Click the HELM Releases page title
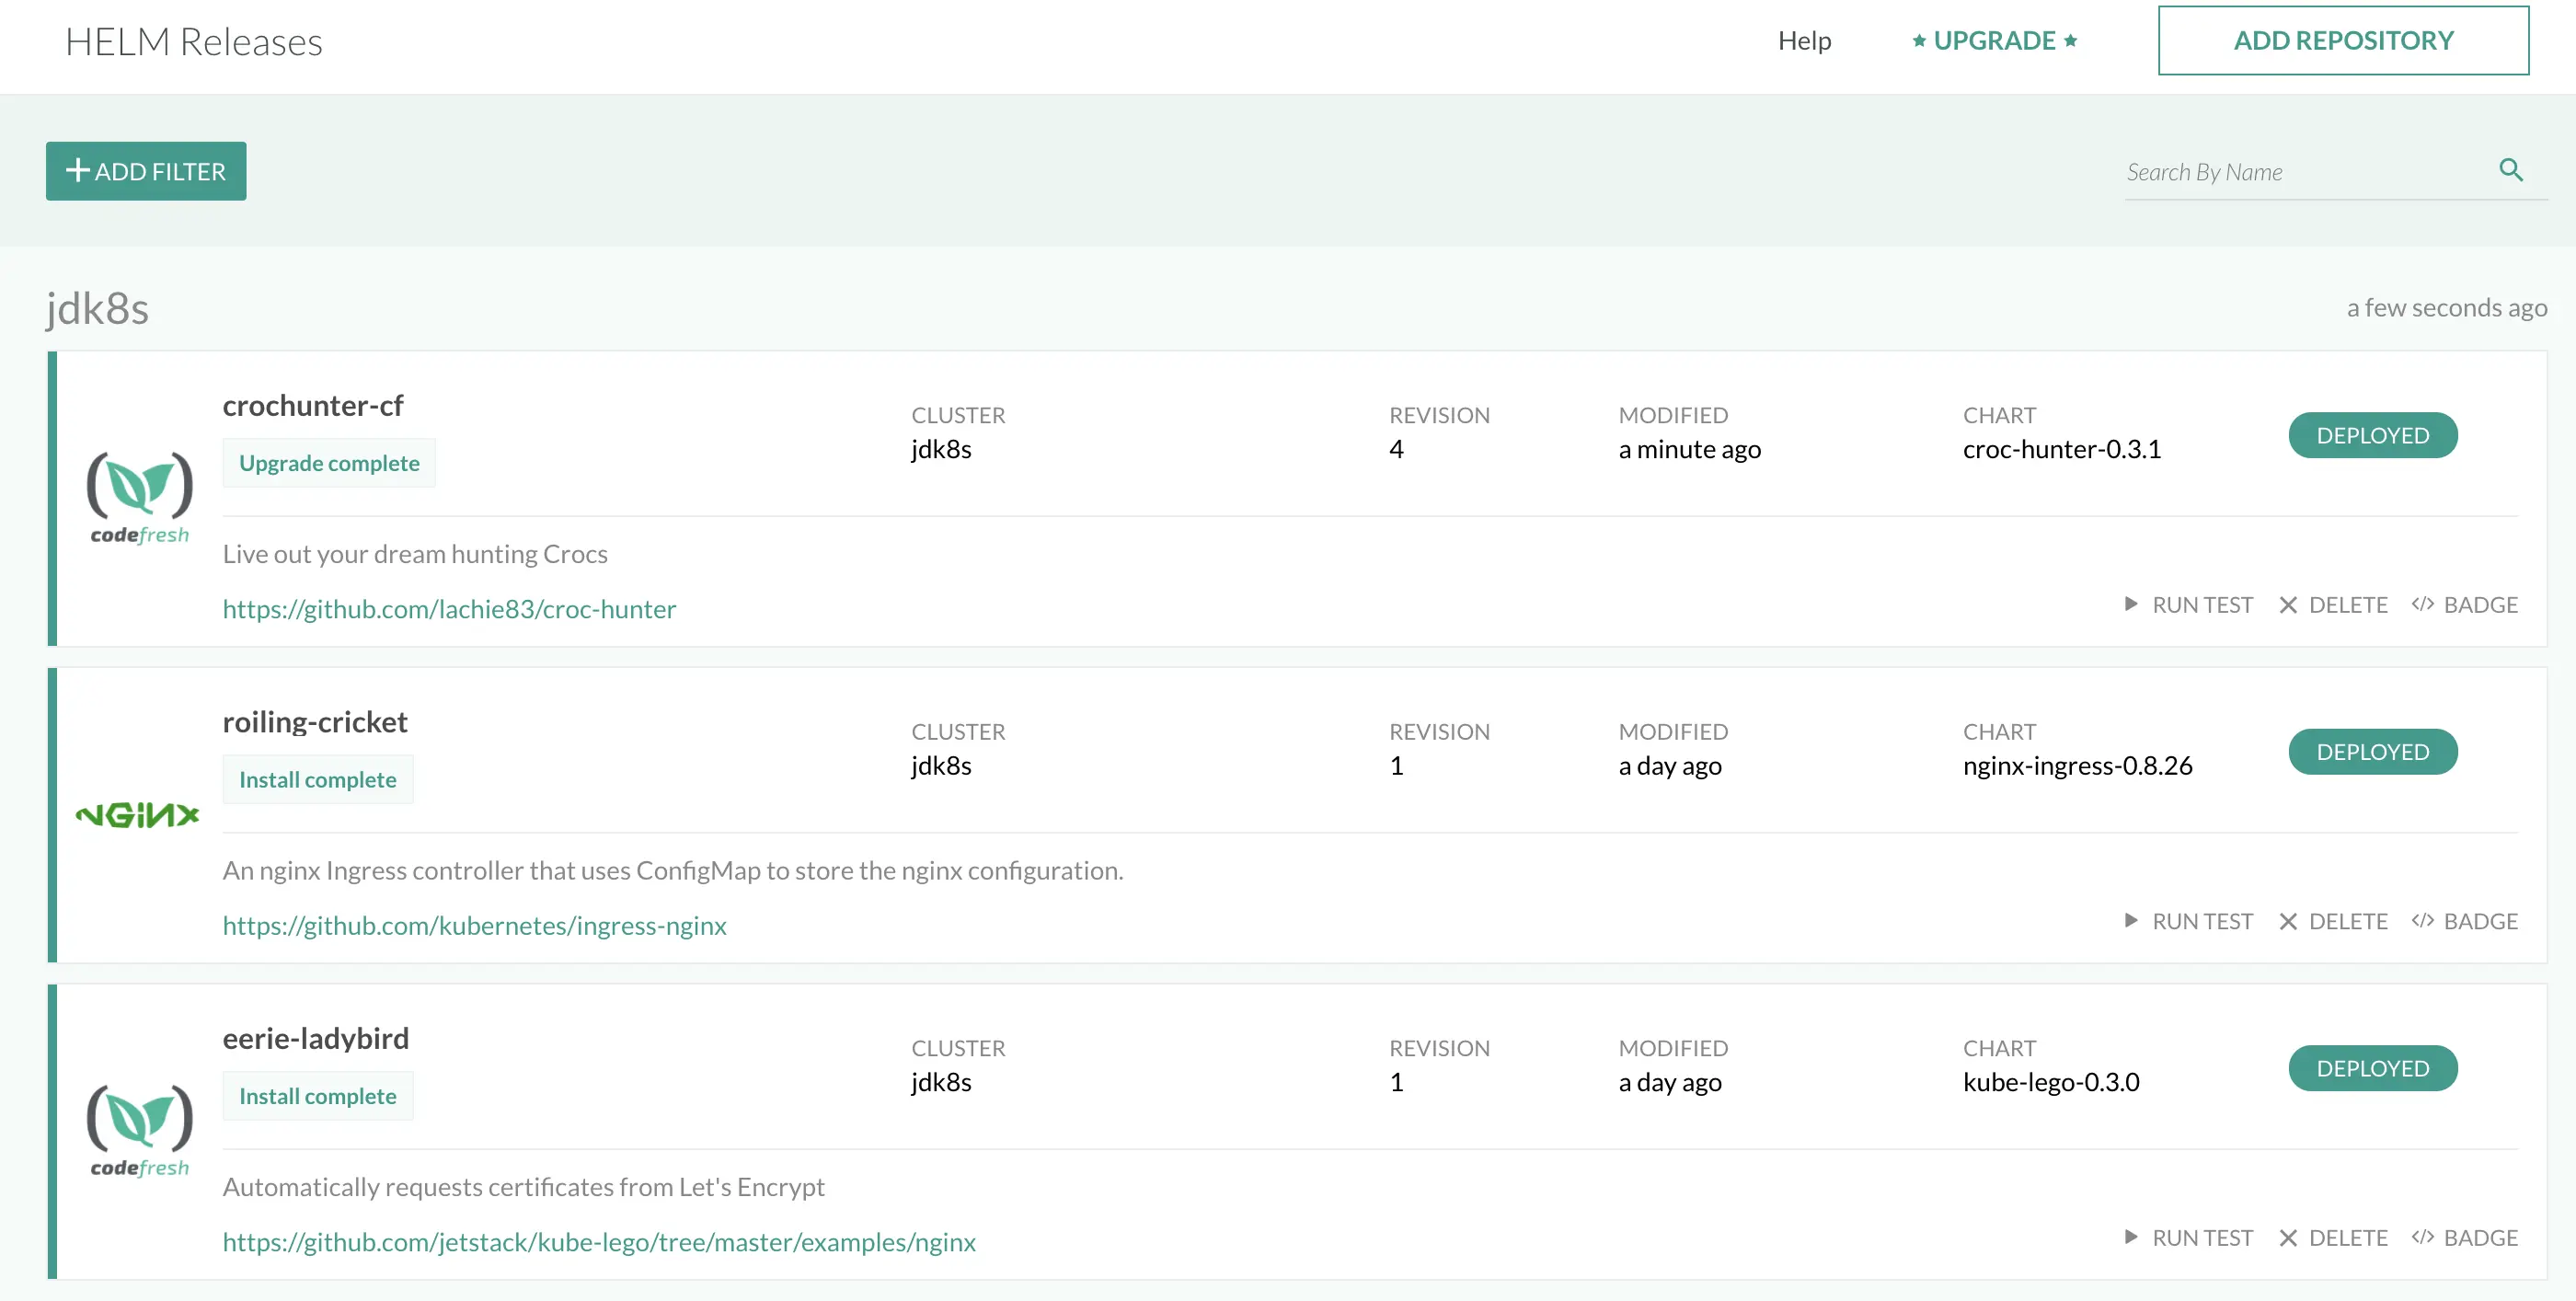The height and width of the screenshot is (1301, 2576). point(194,42)
